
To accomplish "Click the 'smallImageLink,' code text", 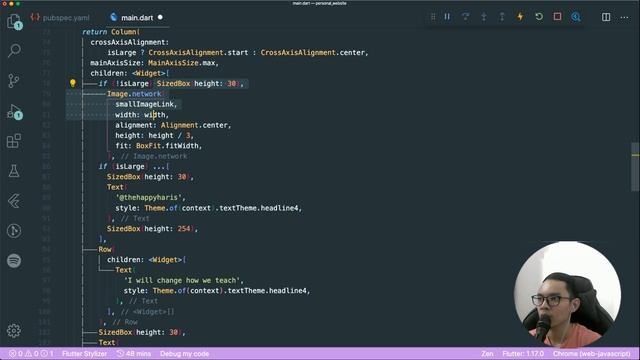I will (146, 104).
